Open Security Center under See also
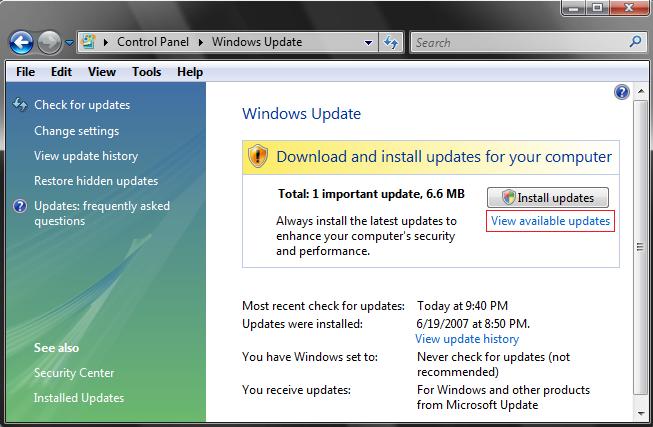Screen dimensions: 653x427 [x=74, y=373]
